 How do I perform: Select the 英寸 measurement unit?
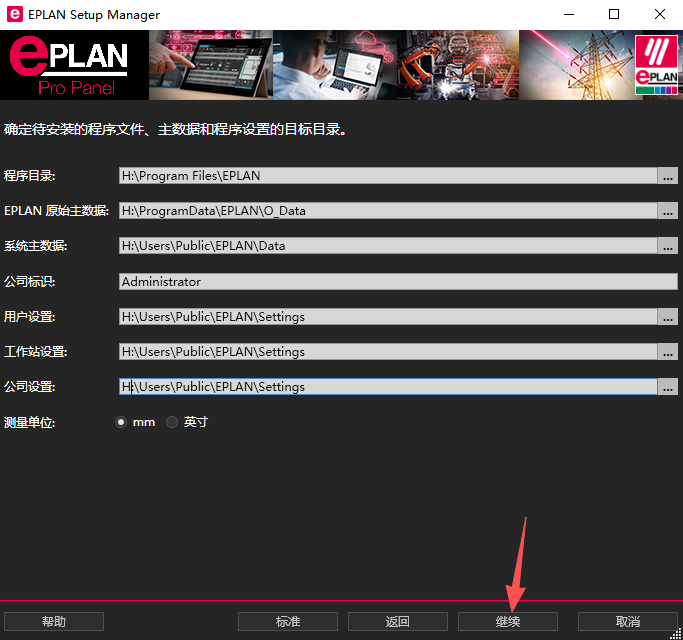pos(172,422)
